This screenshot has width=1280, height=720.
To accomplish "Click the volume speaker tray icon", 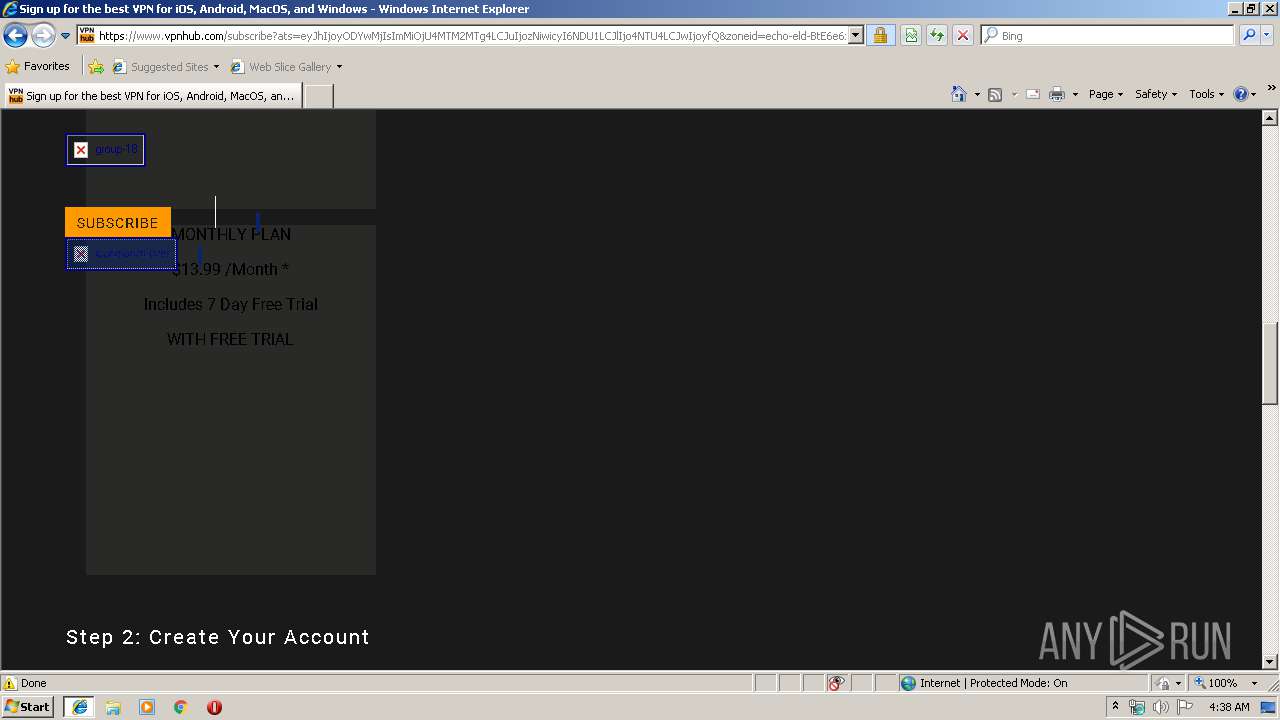I will click(1160, 707).
